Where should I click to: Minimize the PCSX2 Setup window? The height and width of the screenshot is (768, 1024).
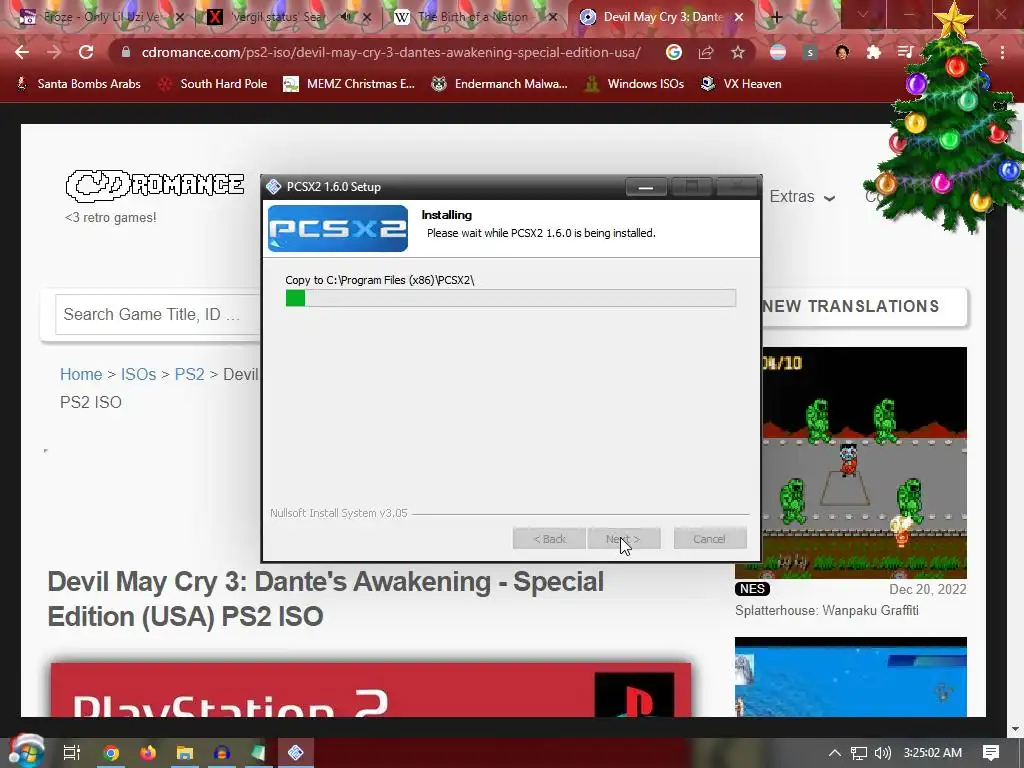646,187
